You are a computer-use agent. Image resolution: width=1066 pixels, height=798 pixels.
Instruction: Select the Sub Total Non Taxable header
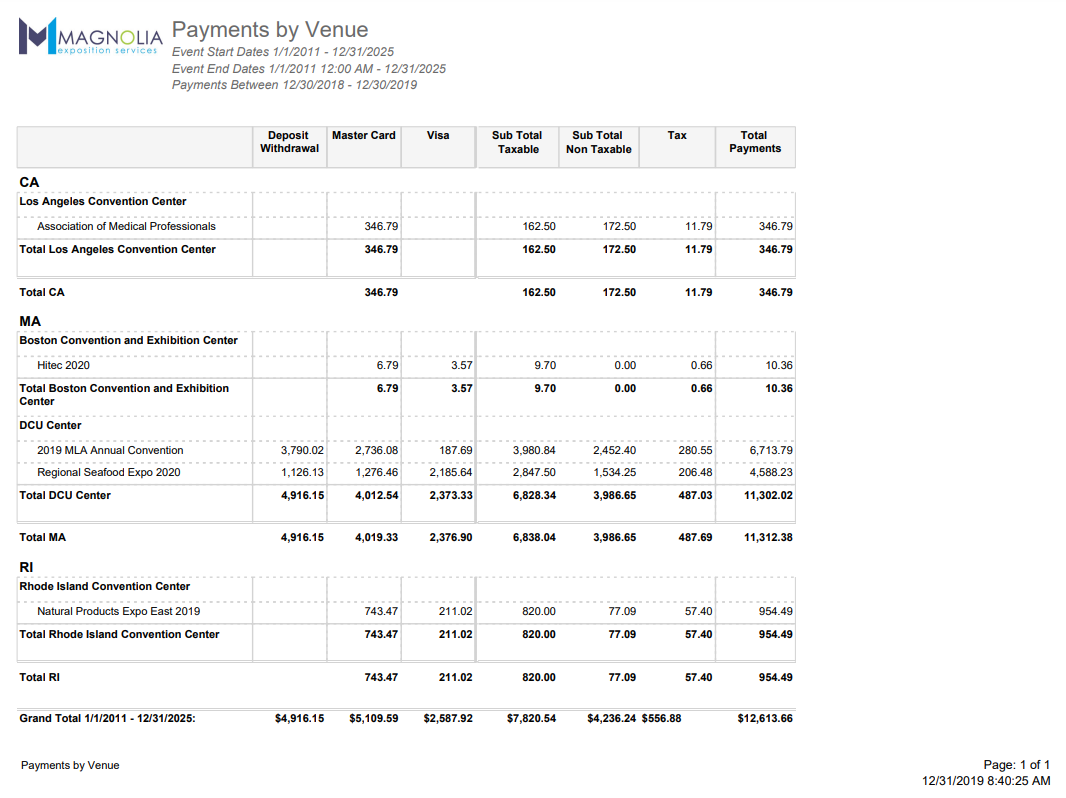tap(598, 142)
